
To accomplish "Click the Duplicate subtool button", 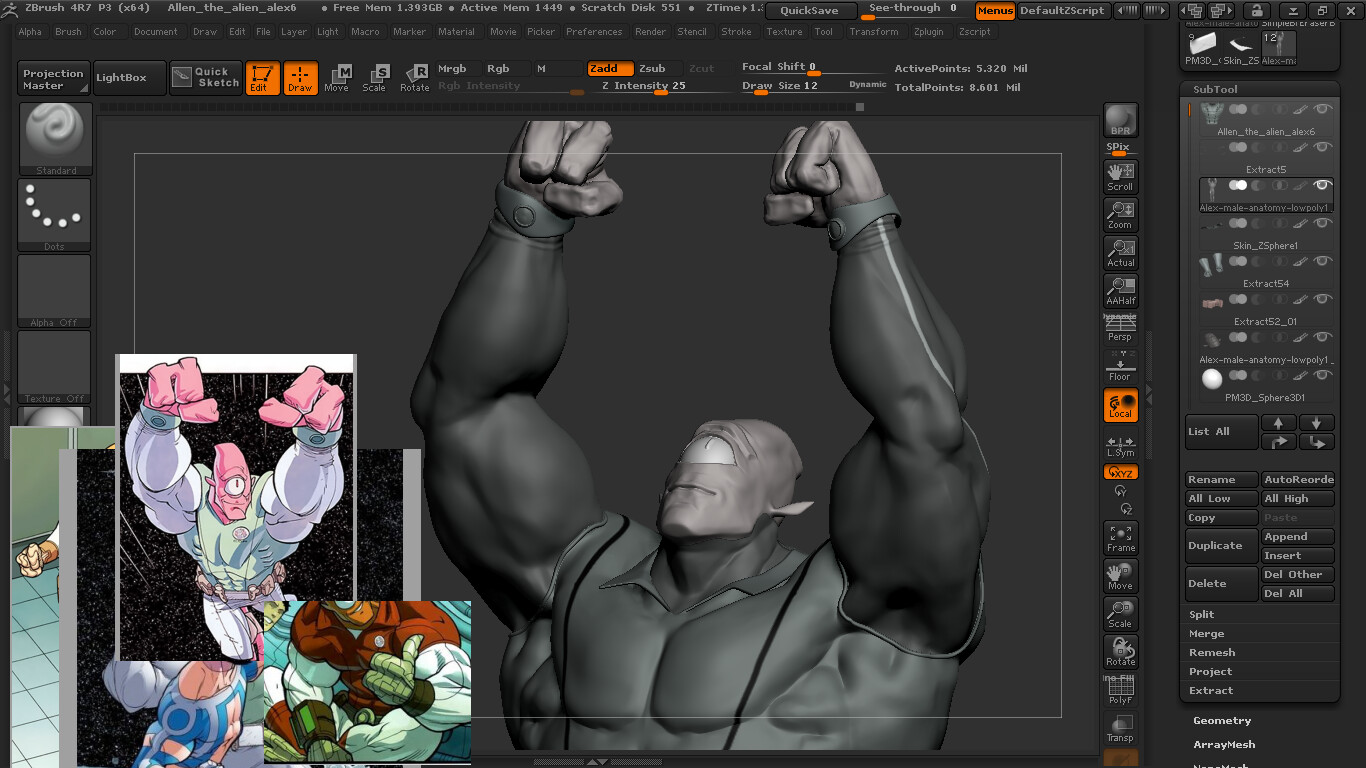I will pos(1221,546).
